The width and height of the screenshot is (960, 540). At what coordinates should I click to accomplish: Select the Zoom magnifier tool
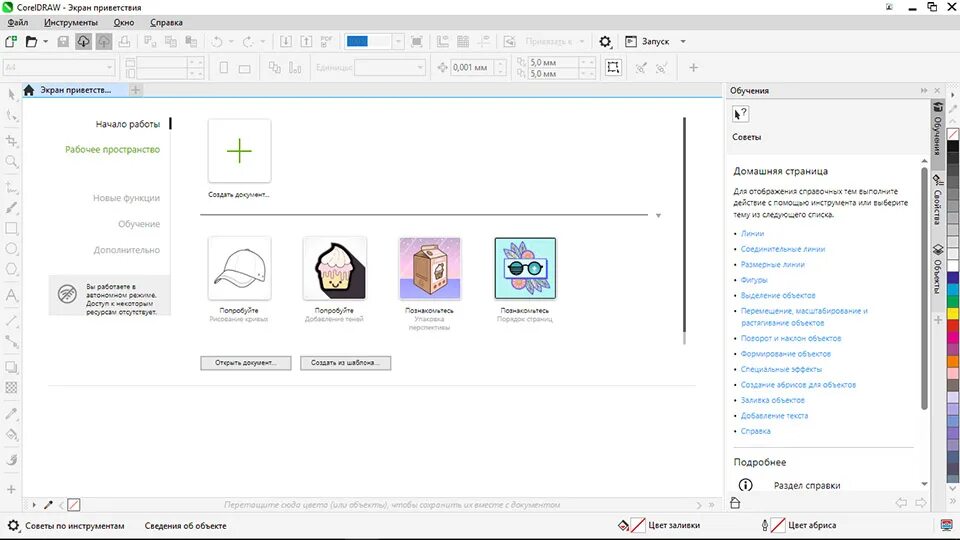(12, 162)
